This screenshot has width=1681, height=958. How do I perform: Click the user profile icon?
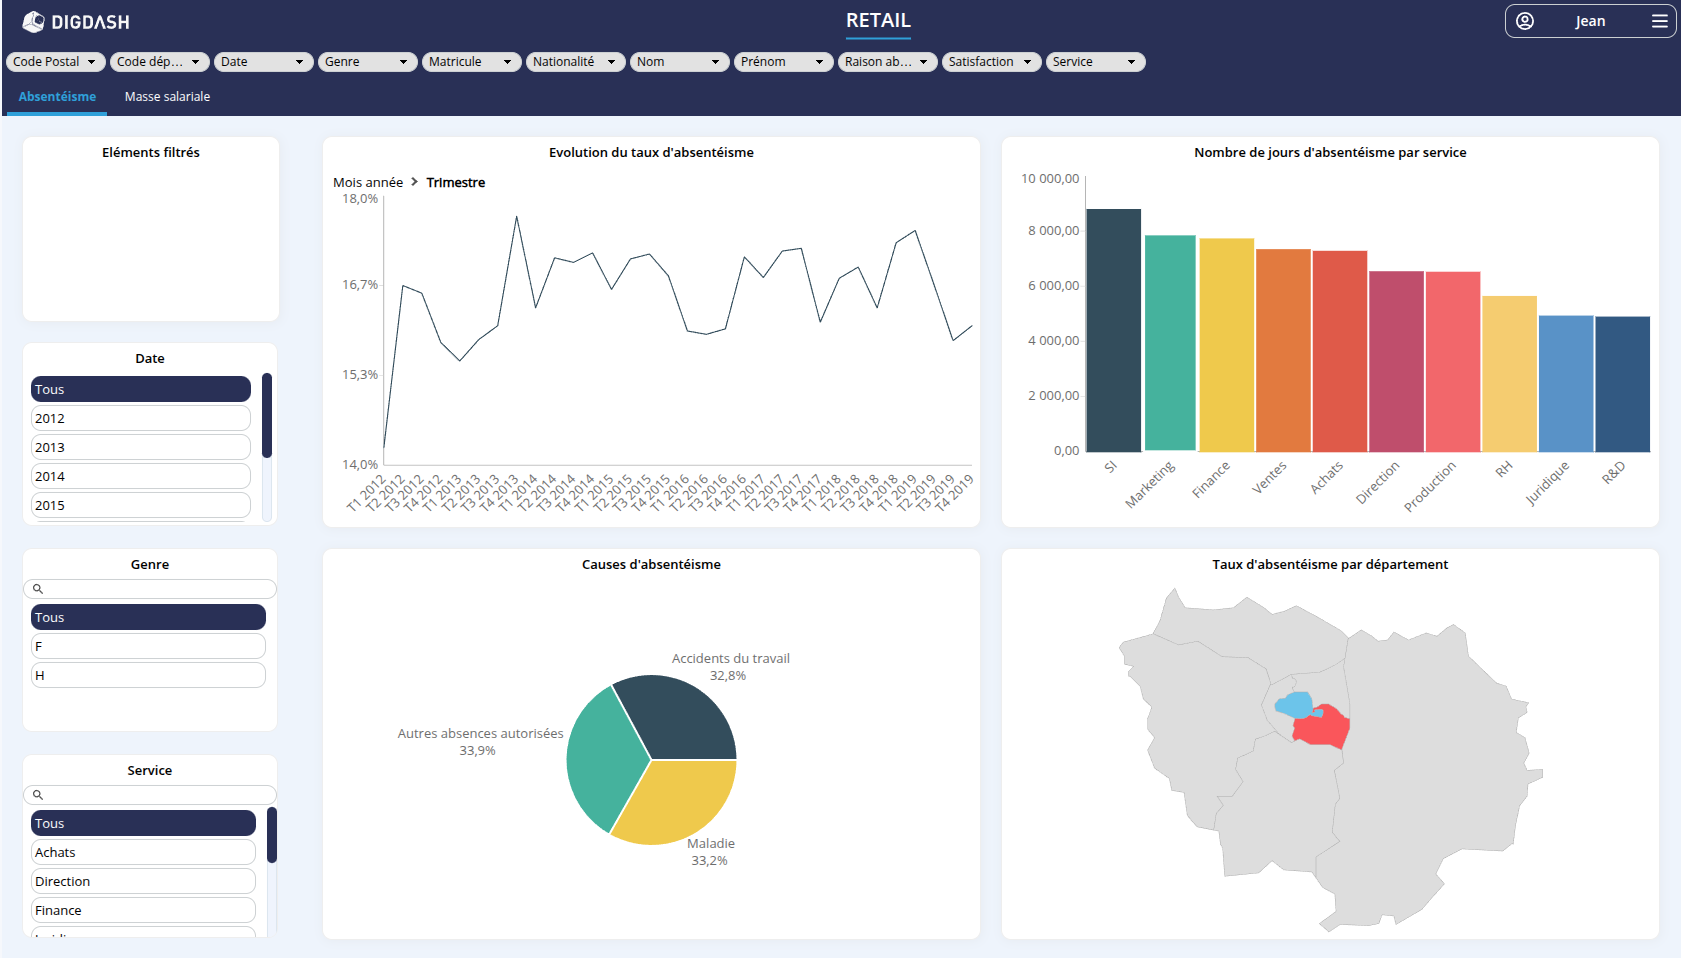[1525, 21]
